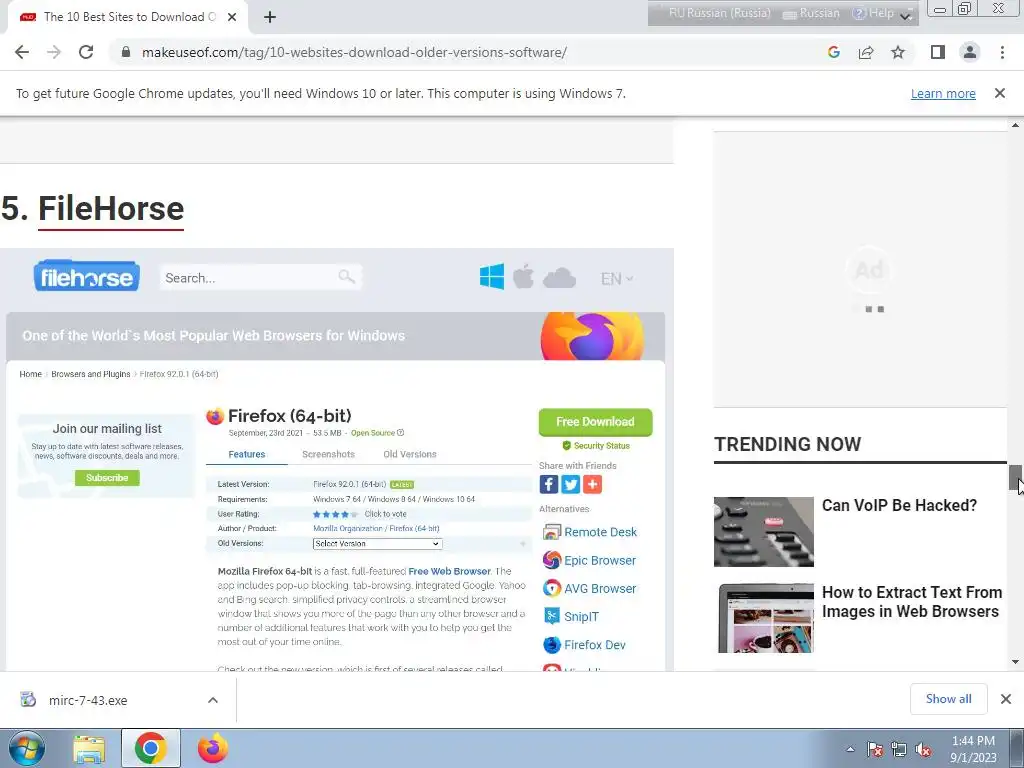Bookmark this page with the star icon
The image size is (1024, 768).
[x=898, y=52]
